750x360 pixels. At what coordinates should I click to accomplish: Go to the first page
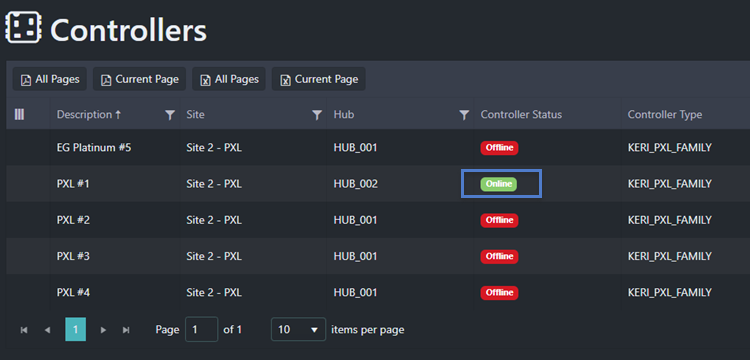click(24, 330)
